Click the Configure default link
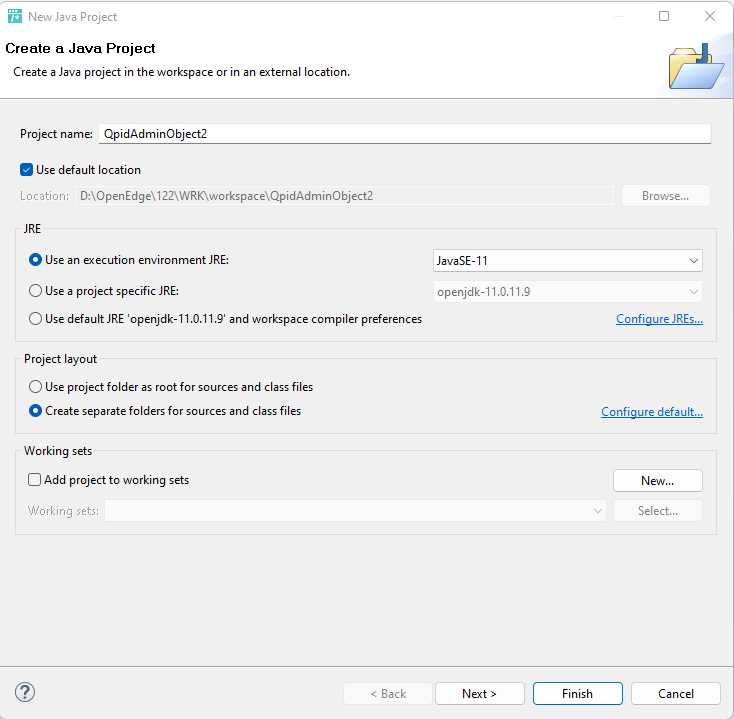The image size is (734, 719). point(652,411)
